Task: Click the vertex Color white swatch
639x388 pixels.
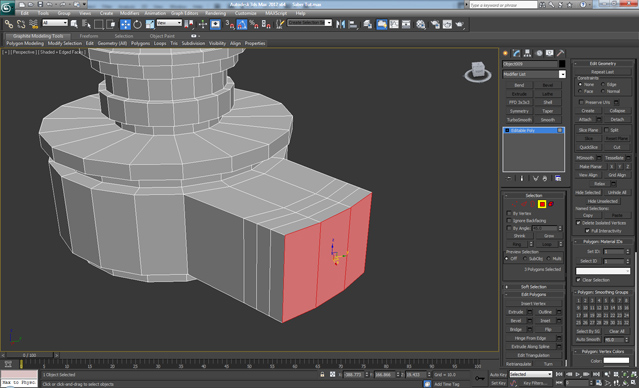Action: point(616,361)
